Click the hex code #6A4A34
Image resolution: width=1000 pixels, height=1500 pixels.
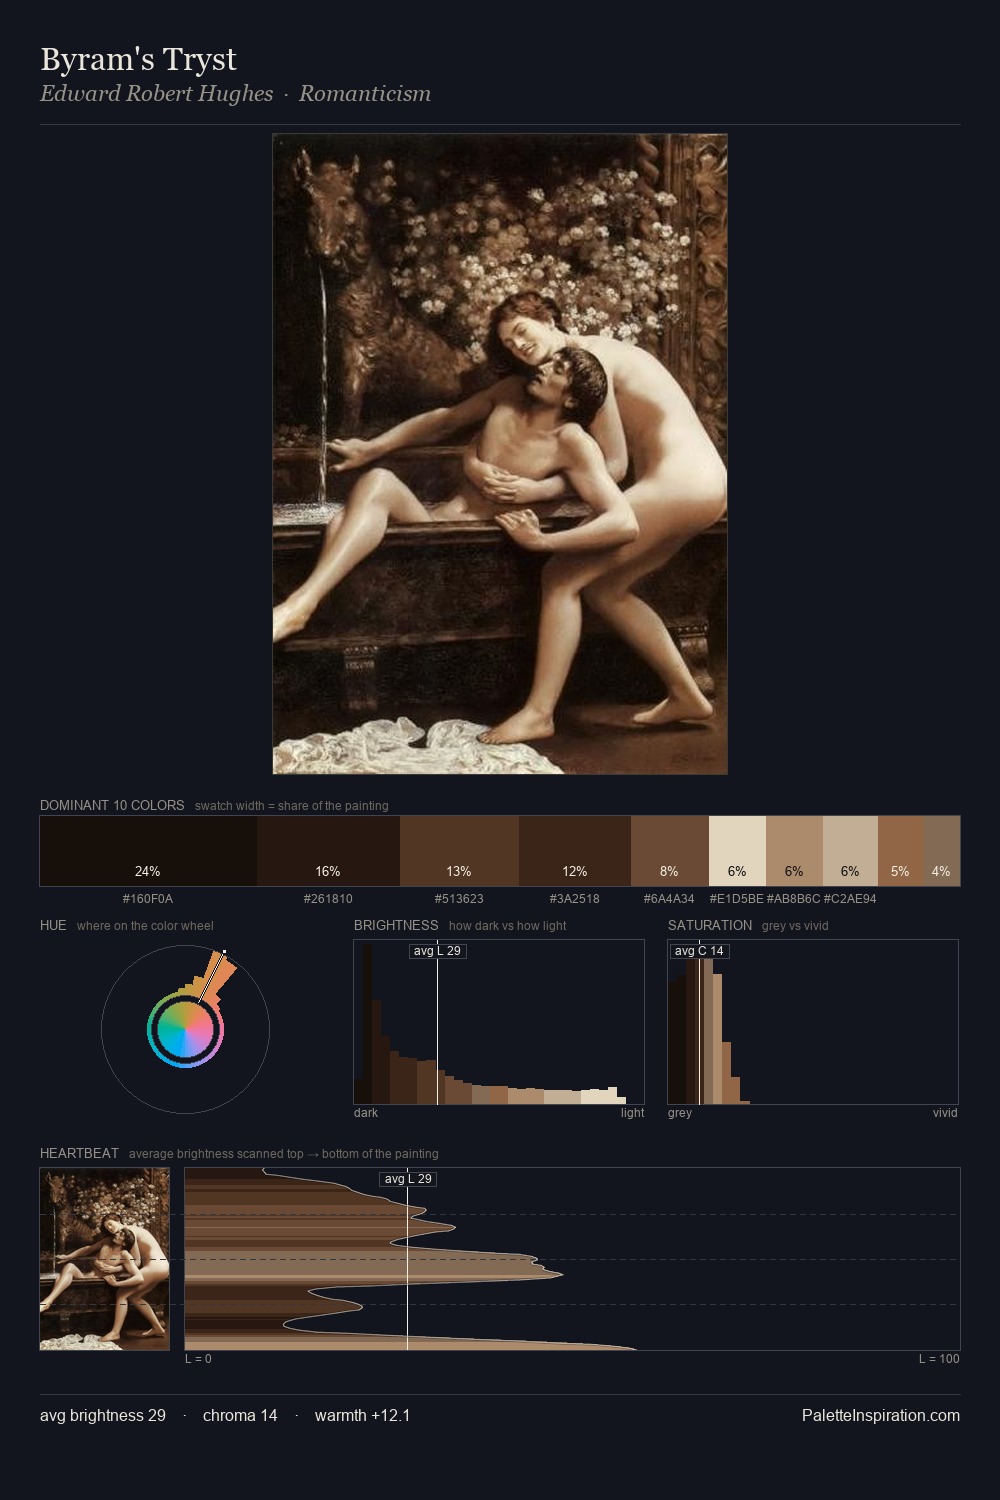pos(669,899)
